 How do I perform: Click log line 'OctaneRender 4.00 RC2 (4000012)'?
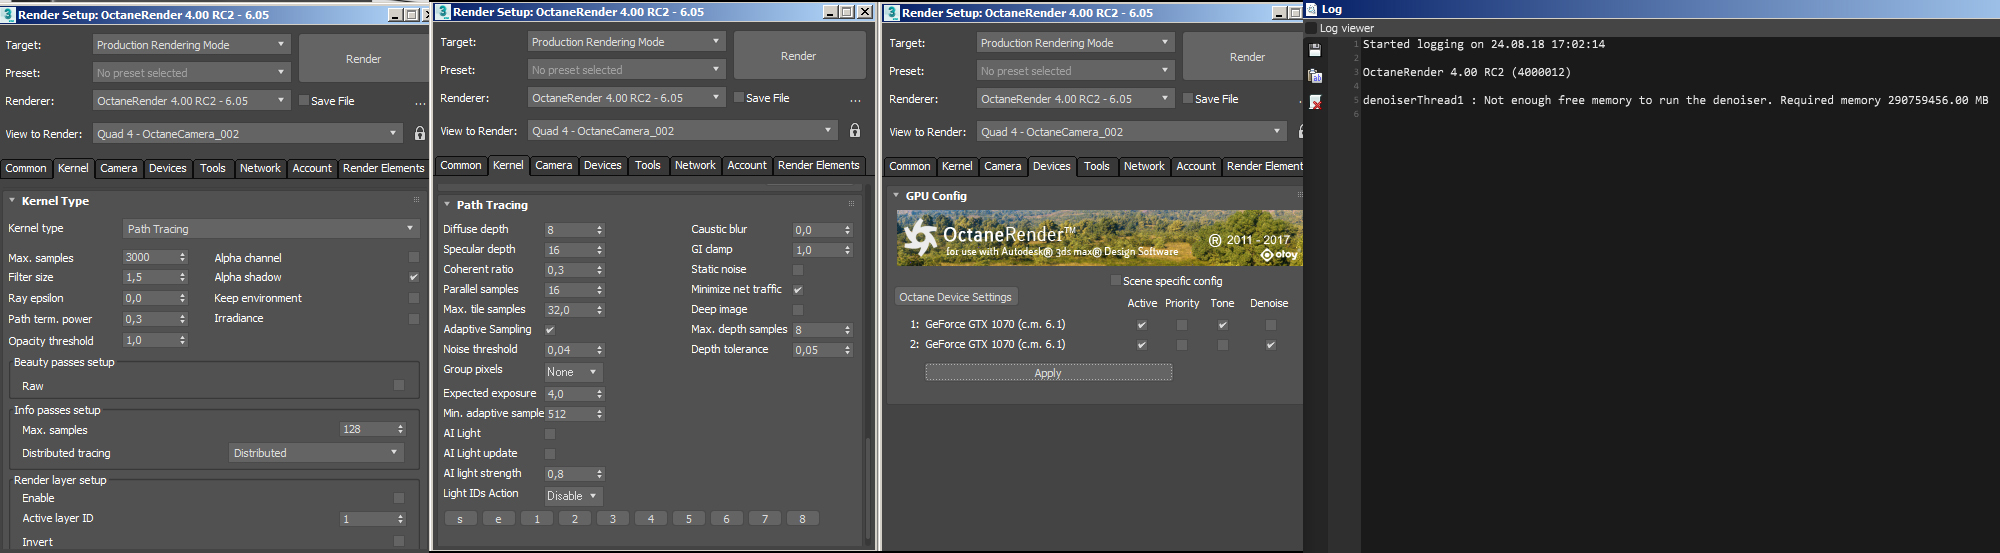[1466, 72]
